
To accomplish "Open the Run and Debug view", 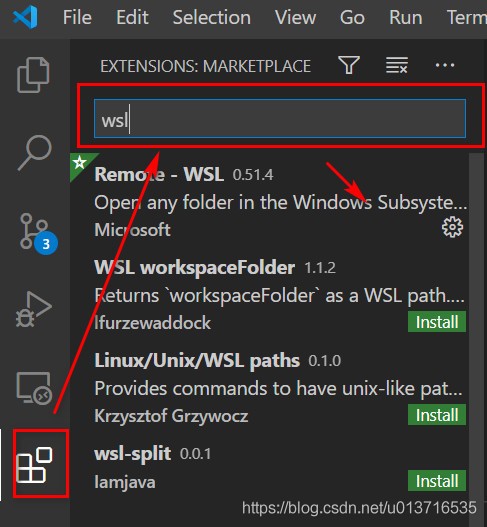I will click(x=34, y=309).
